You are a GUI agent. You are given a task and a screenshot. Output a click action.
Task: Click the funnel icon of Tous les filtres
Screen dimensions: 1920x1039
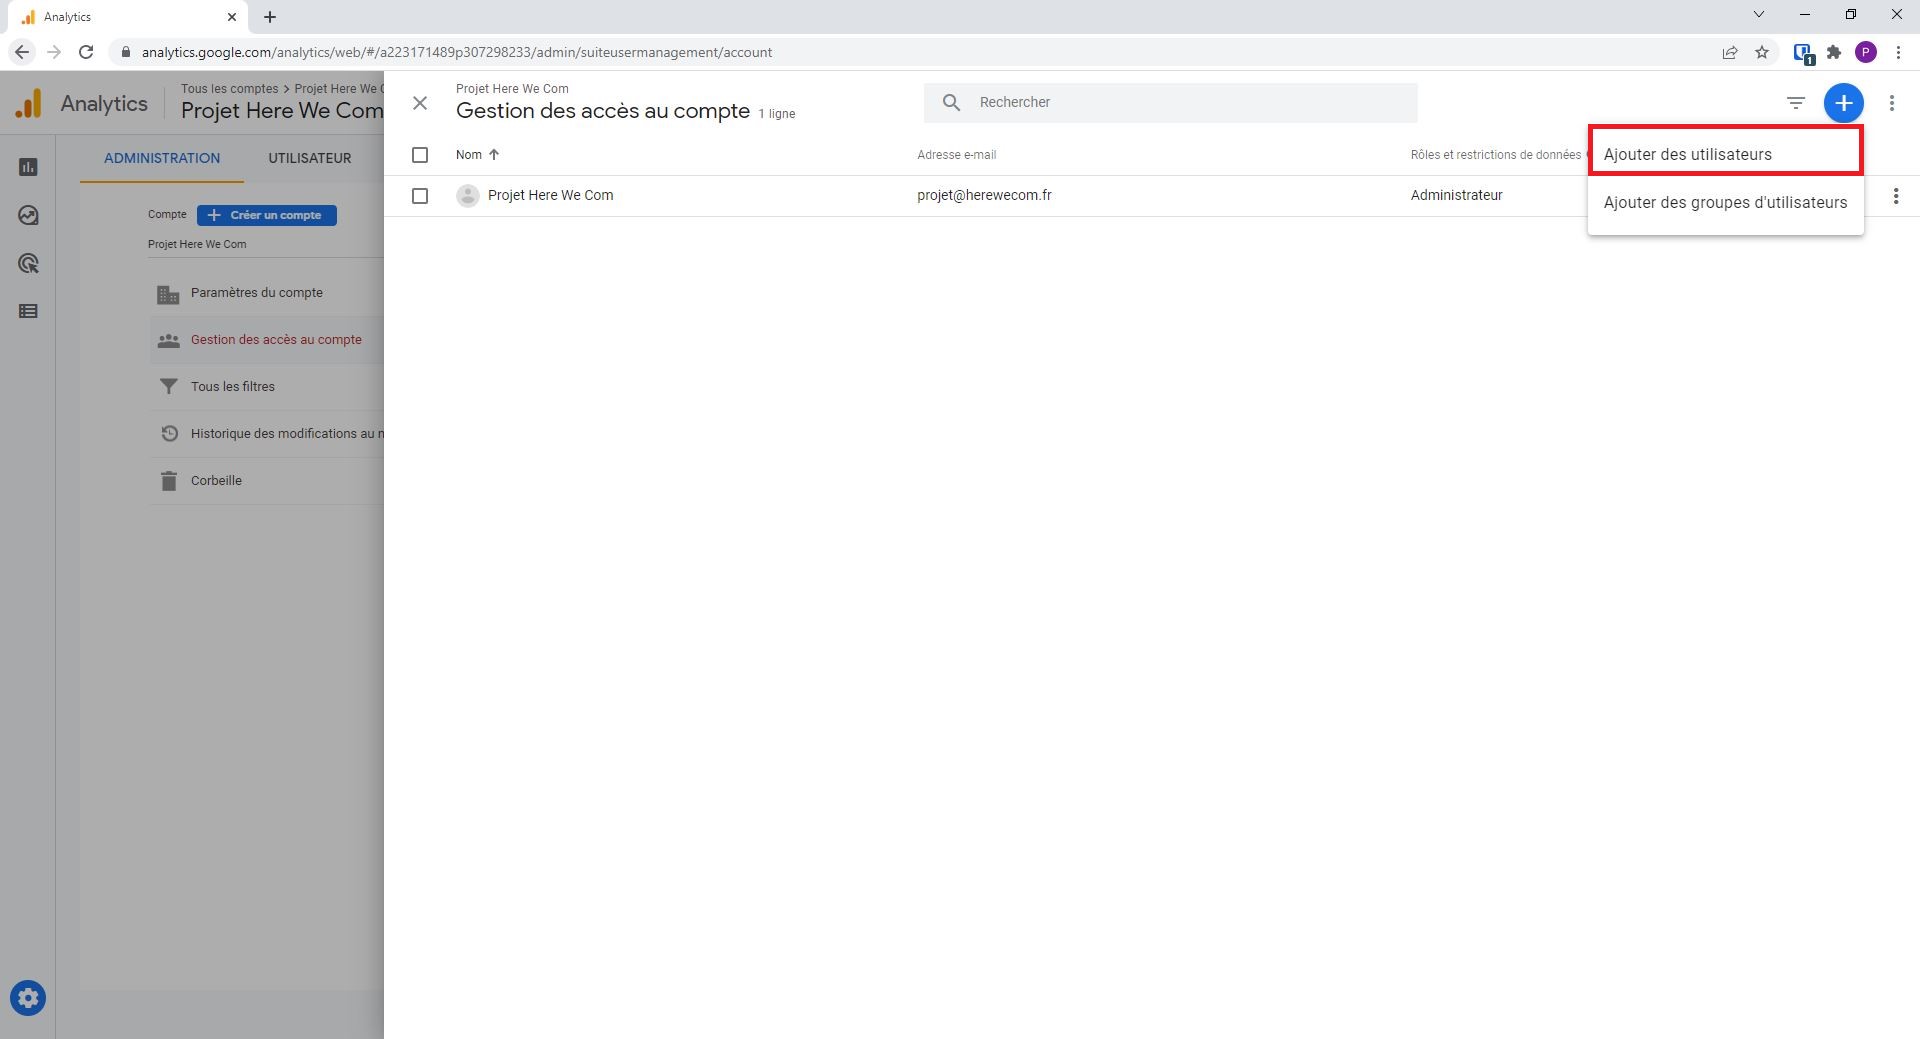click(x=168, y=387)
